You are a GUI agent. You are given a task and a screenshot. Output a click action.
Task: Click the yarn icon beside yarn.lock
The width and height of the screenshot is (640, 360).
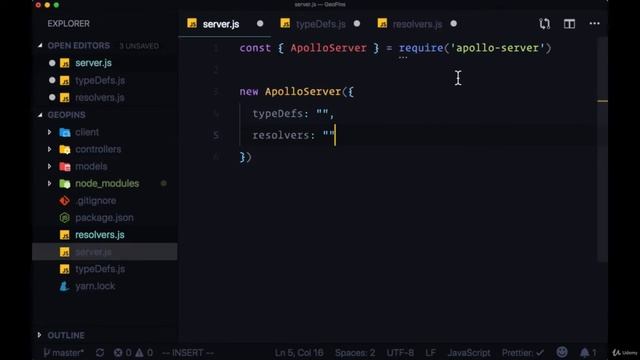pyautogui.click(x=64, y=287)
